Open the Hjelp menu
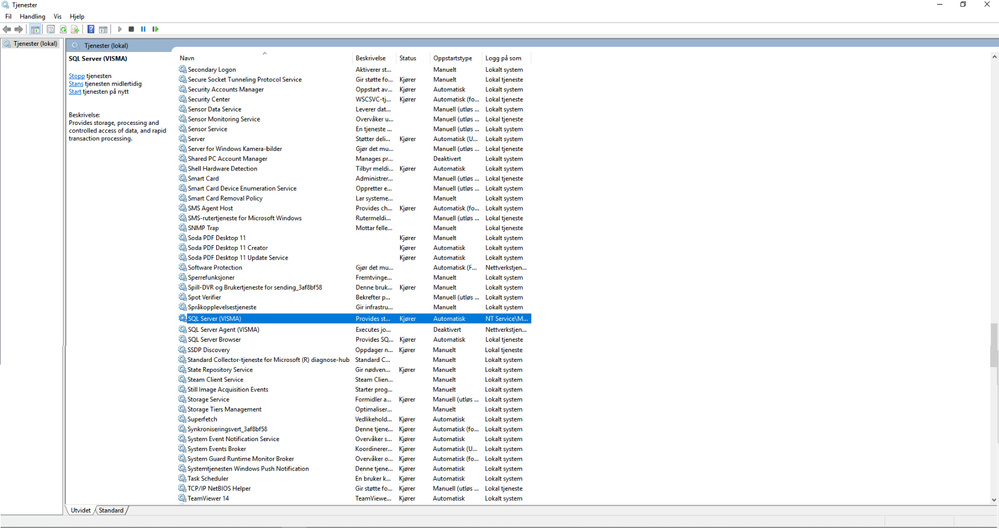This screenshot has width=999, height=529. (76, 17)
